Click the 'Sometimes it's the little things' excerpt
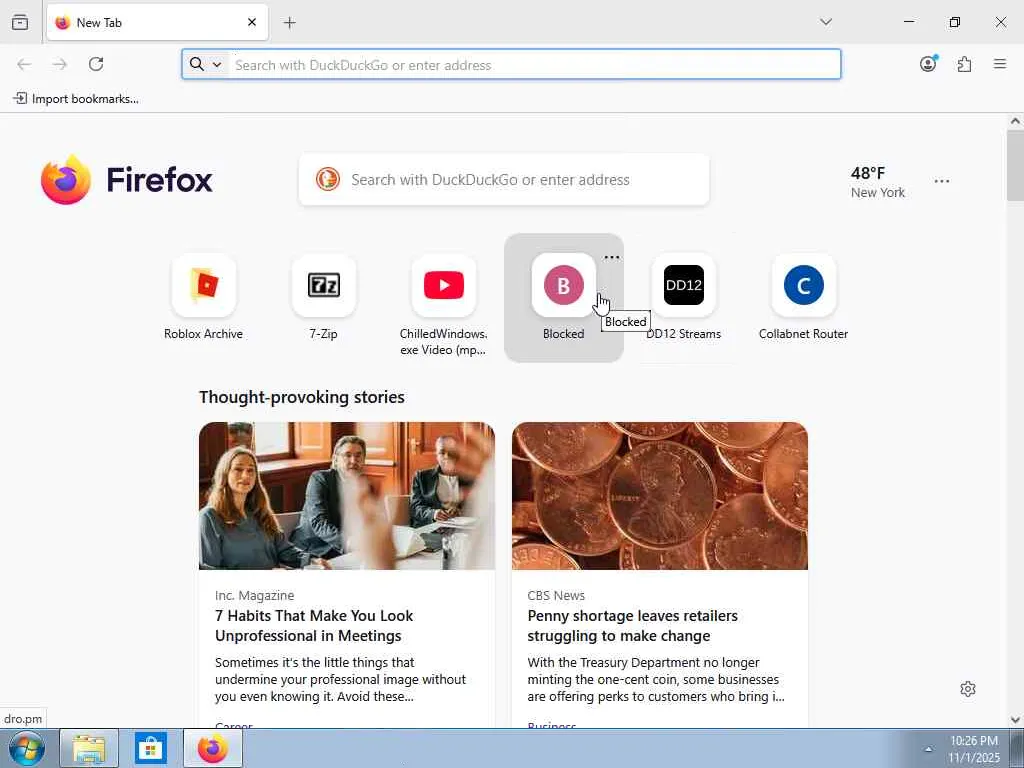The width and height of the screenshot is (1024, 768). pos(341,679)
